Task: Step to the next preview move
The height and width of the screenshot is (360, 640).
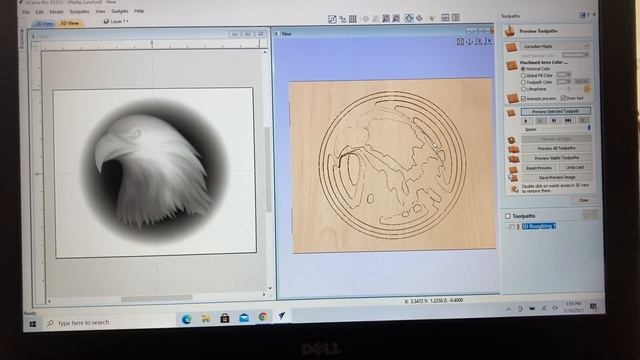Action: pyautogui.click(x=554, y=121)
